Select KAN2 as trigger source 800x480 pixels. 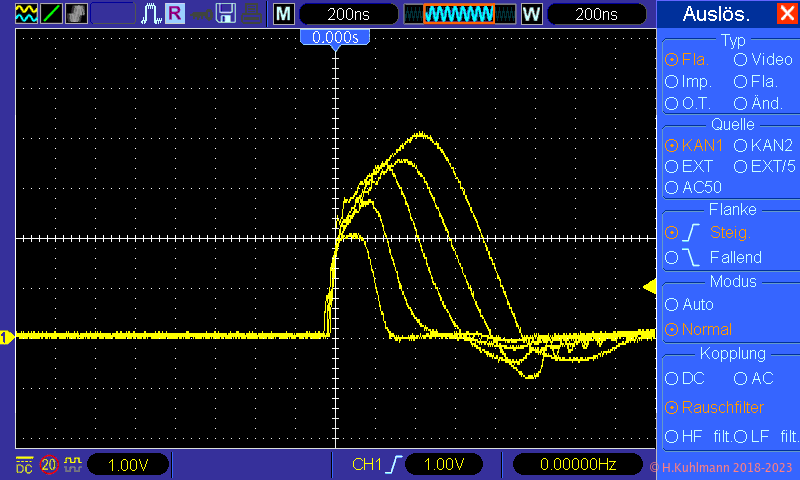(741, 145)
